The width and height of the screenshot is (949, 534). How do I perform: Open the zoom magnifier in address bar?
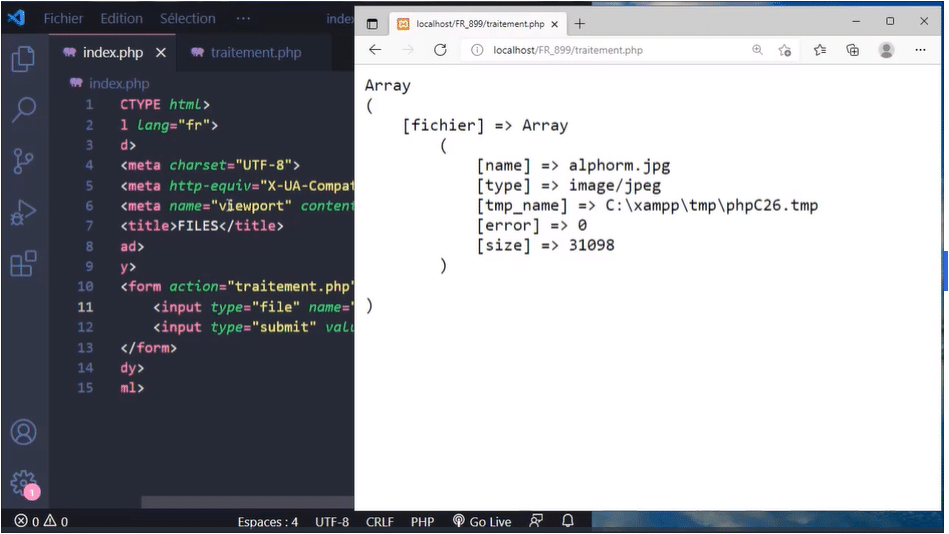757,50
